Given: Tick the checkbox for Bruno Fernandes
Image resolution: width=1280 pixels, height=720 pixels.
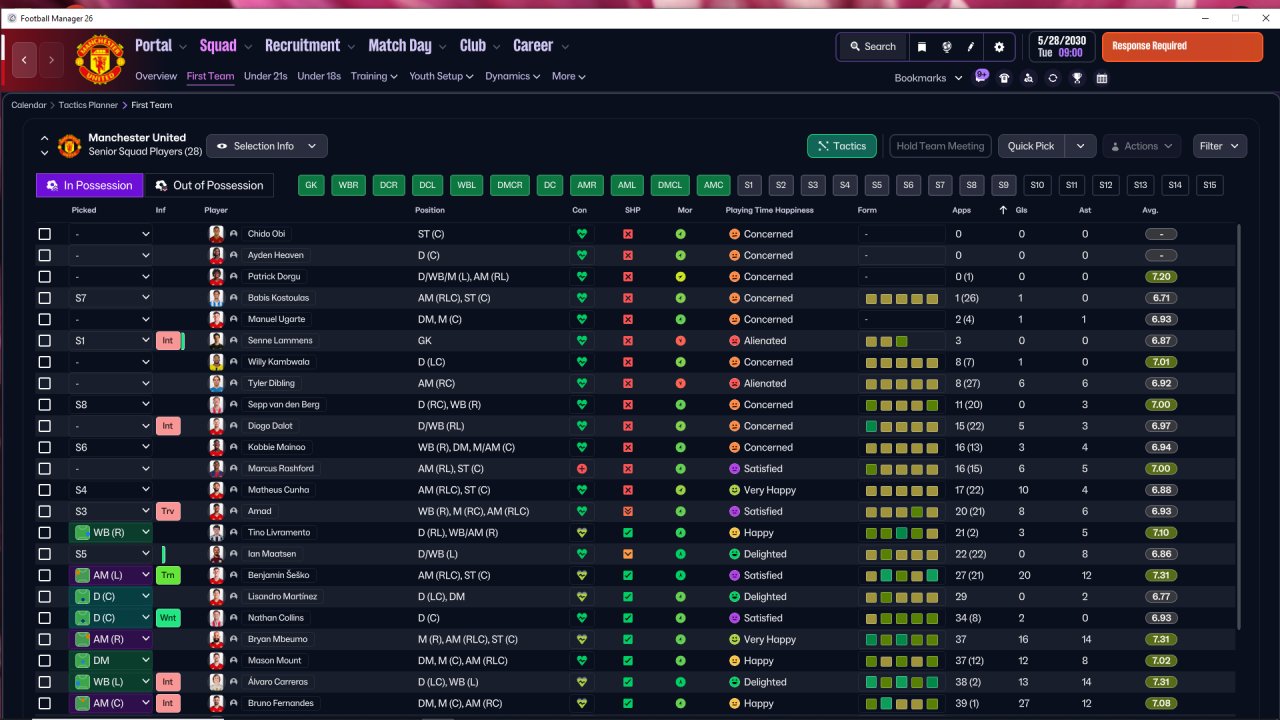Looking at the screenshot, I should pyautogui.click(x=44, y=703).
